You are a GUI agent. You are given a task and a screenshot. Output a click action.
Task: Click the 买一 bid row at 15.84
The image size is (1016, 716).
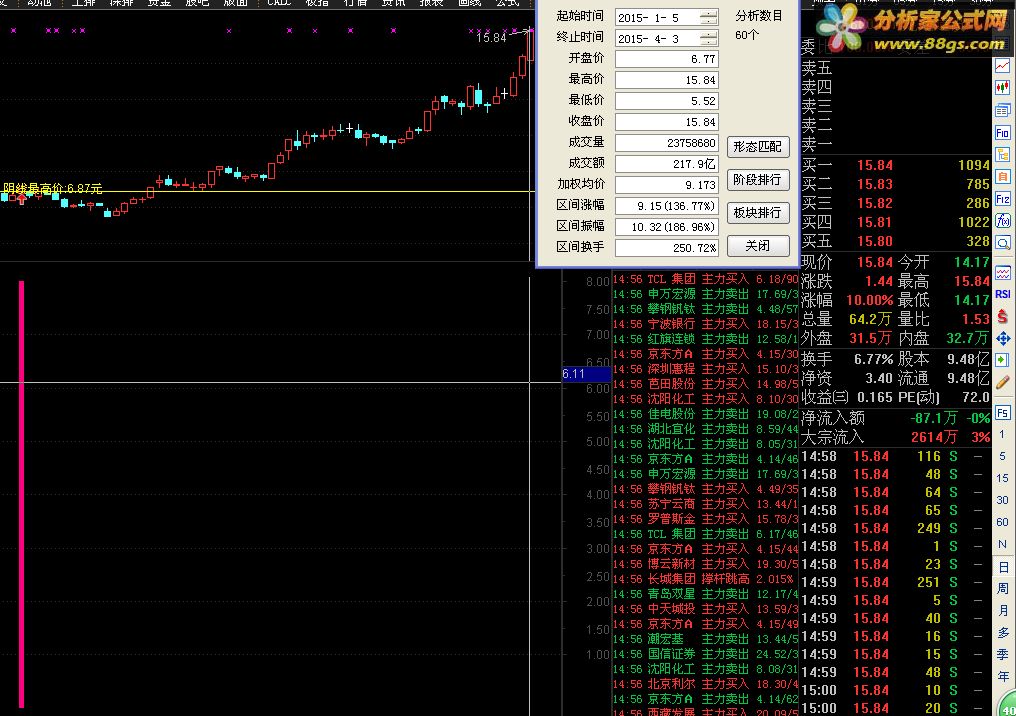coord(895,165)
